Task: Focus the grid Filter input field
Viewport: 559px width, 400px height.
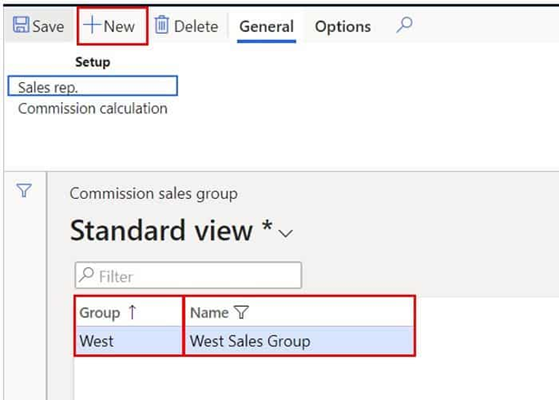Action: (x=188, y=275)
